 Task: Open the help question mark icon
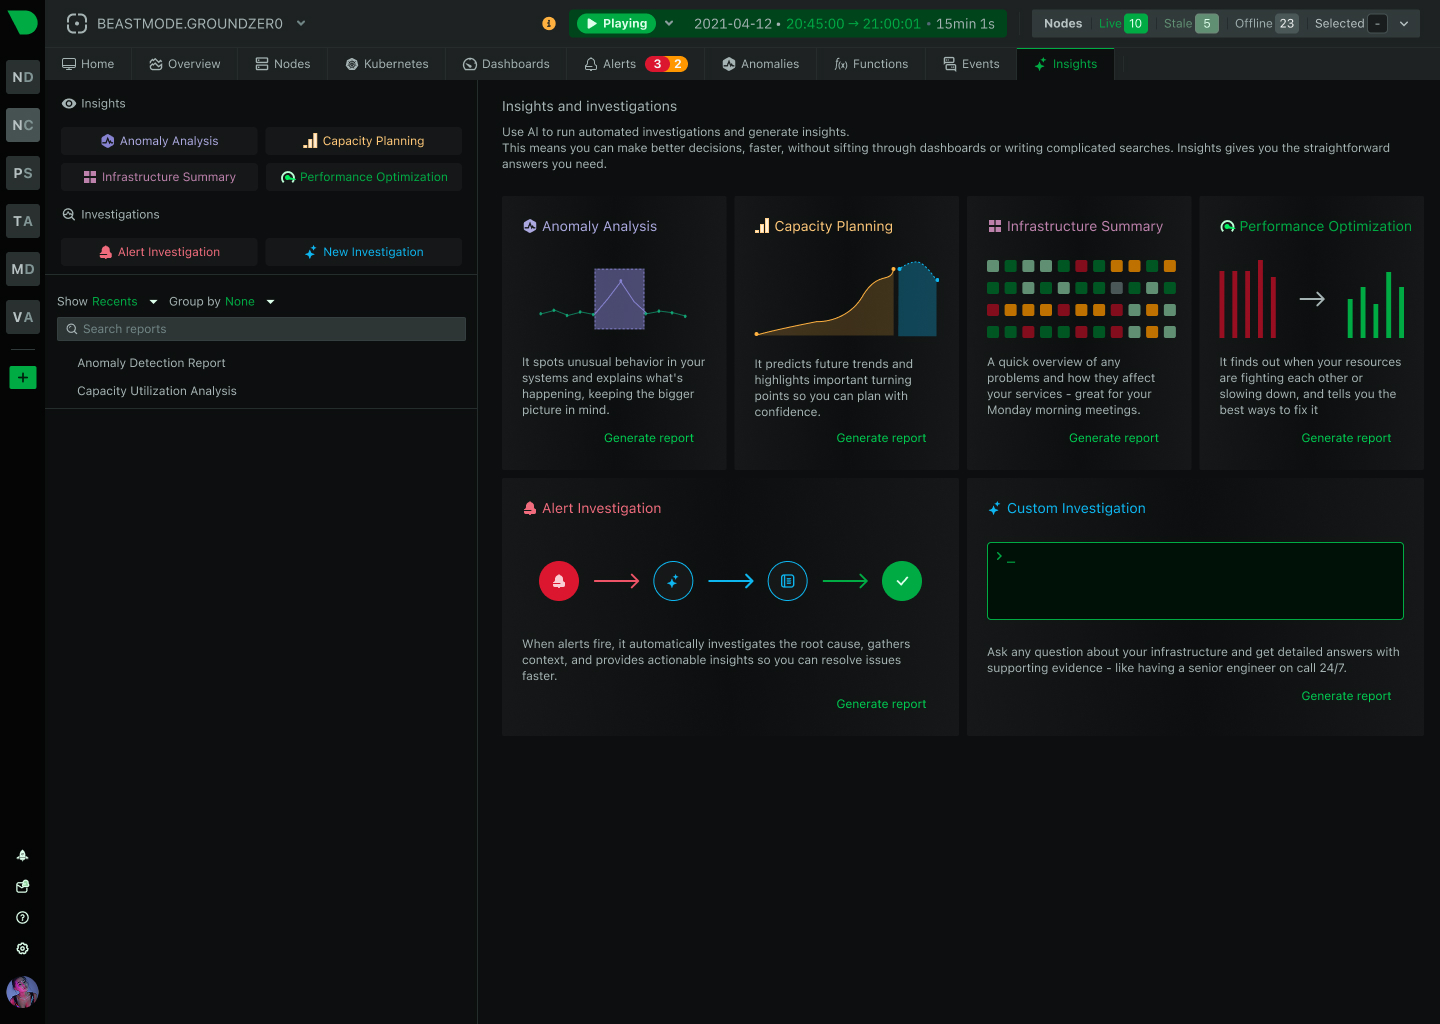click(22, 917)
